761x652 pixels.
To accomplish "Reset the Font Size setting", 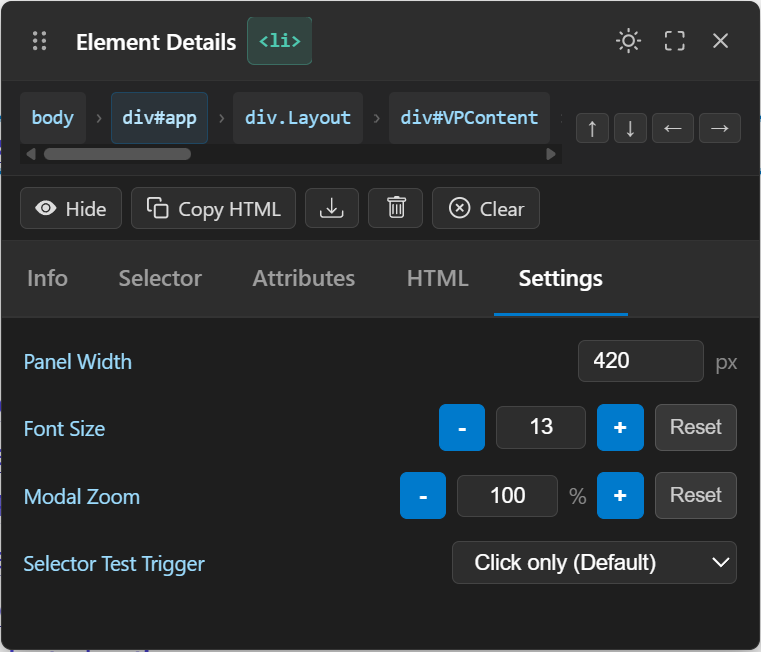I will (696, 428).
